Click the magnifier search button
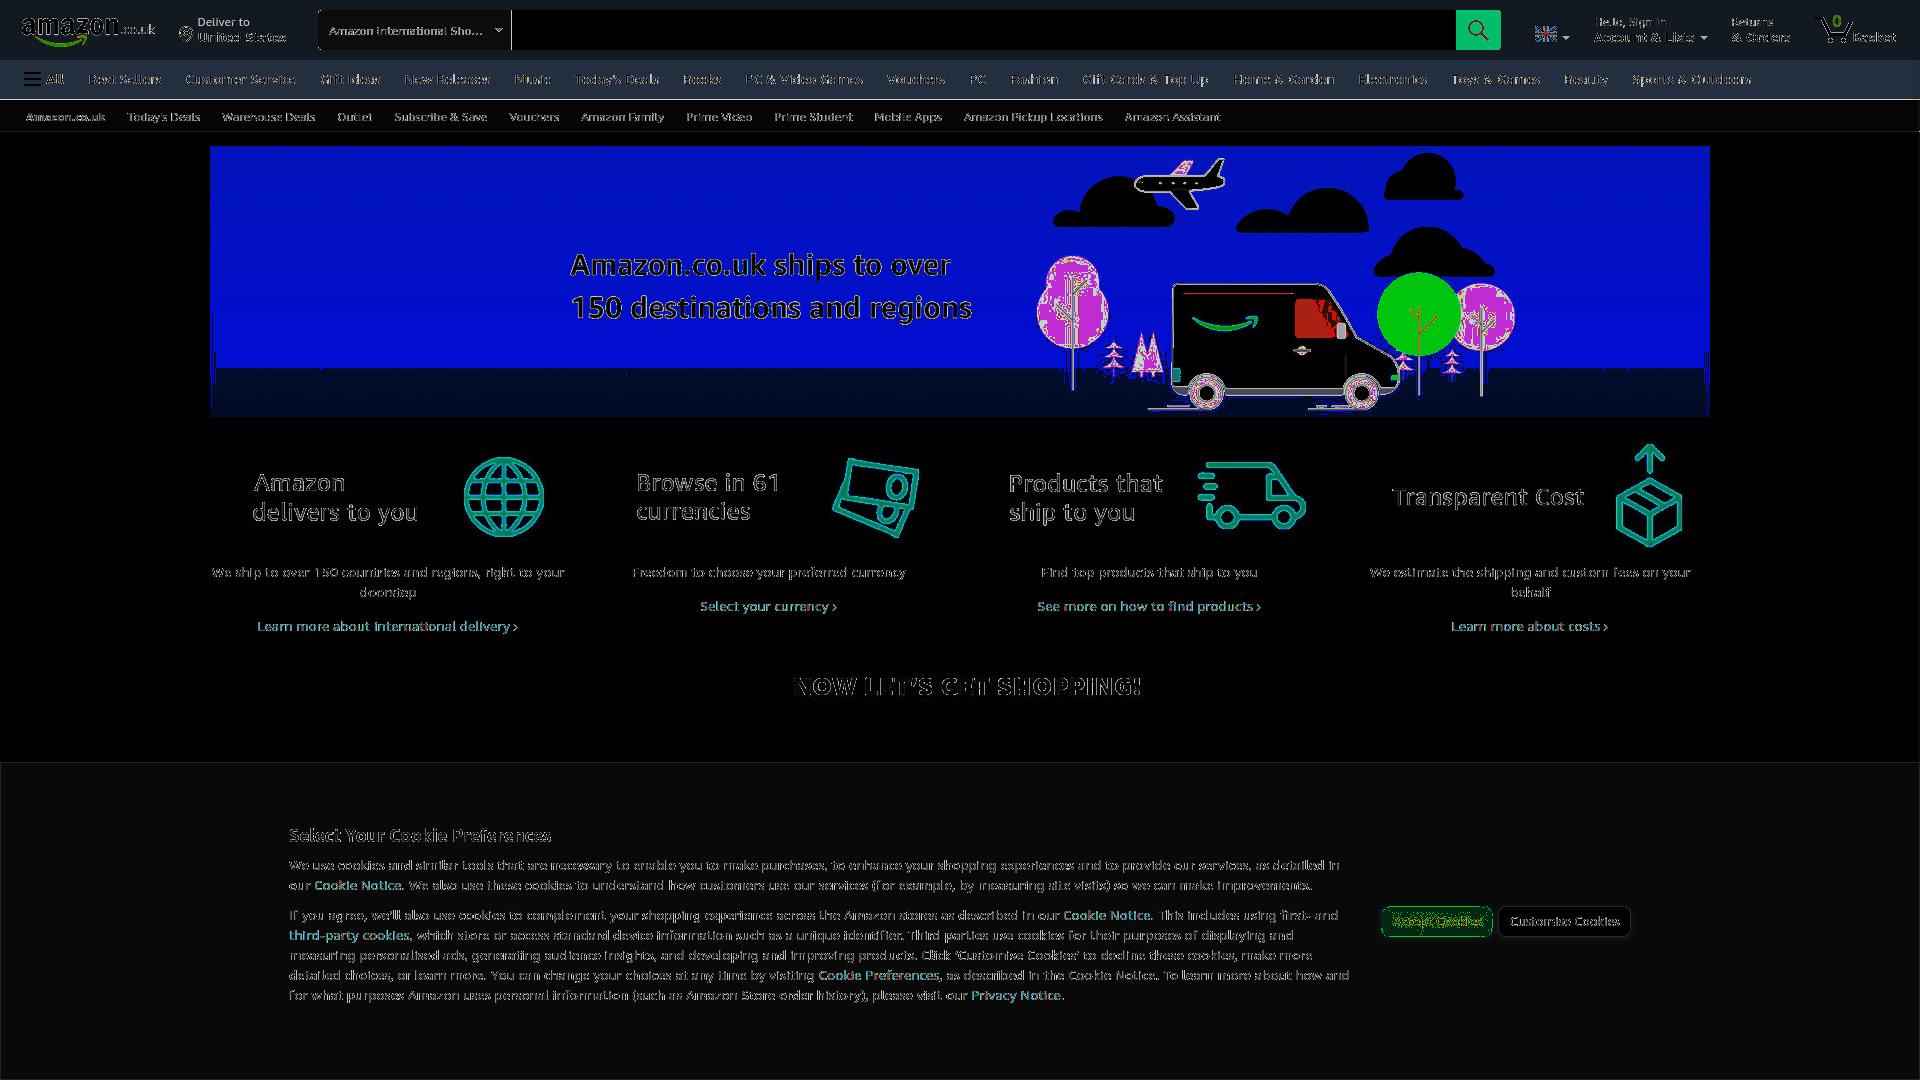Viewport: 1920px width, 1080px height. pos(1478,30)
